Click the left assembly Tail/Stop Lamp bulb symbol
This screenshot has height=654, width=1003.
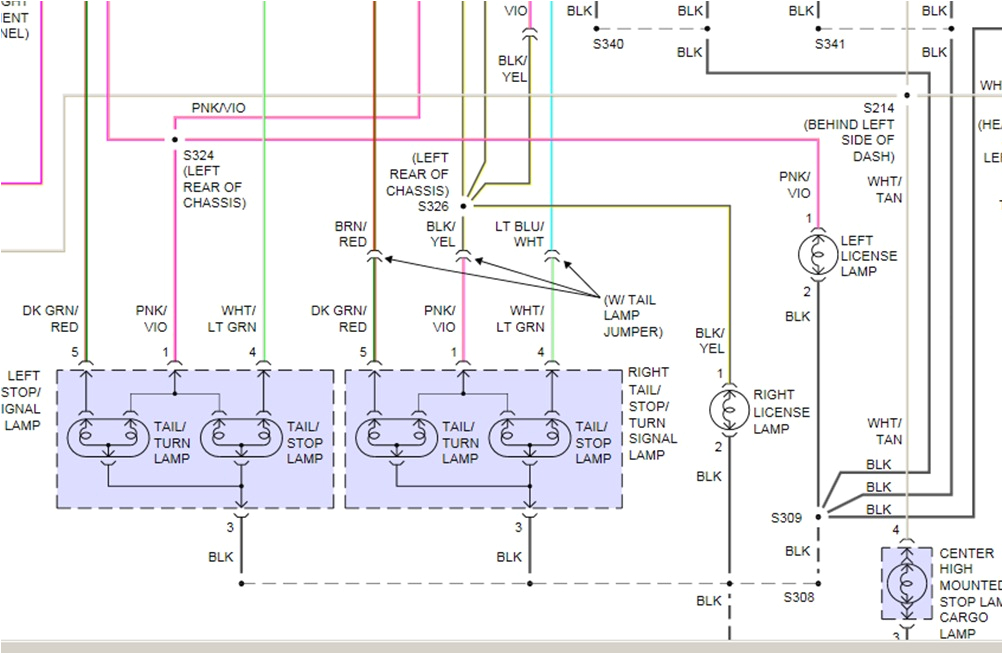241,438
